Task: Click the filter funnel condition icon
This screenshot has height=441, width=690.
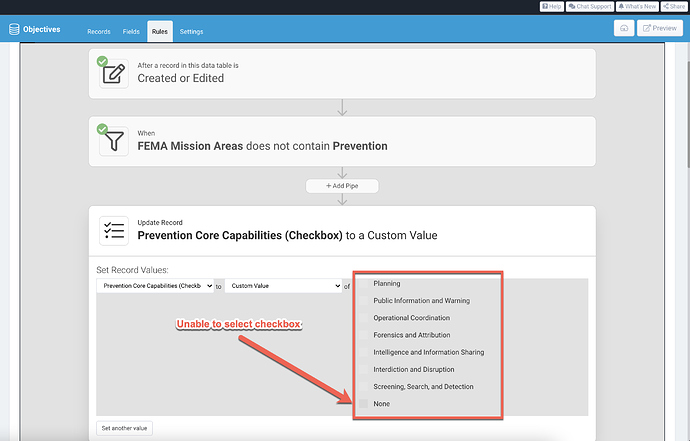Action: click(114, 141)
